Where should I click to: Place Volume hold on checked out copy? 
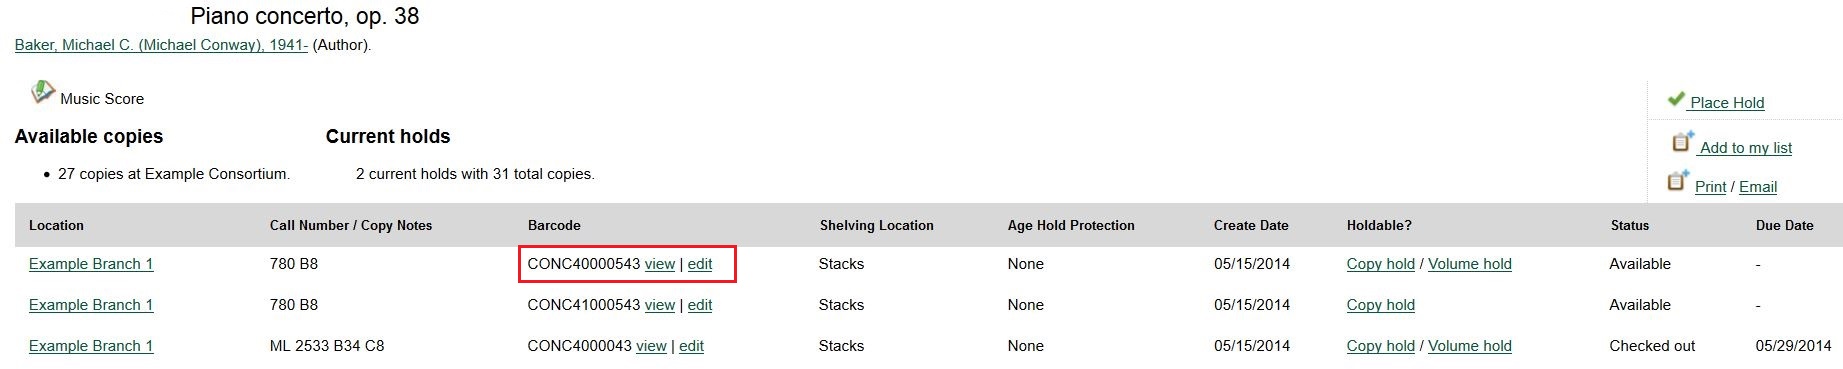[x=1470, y=346]
